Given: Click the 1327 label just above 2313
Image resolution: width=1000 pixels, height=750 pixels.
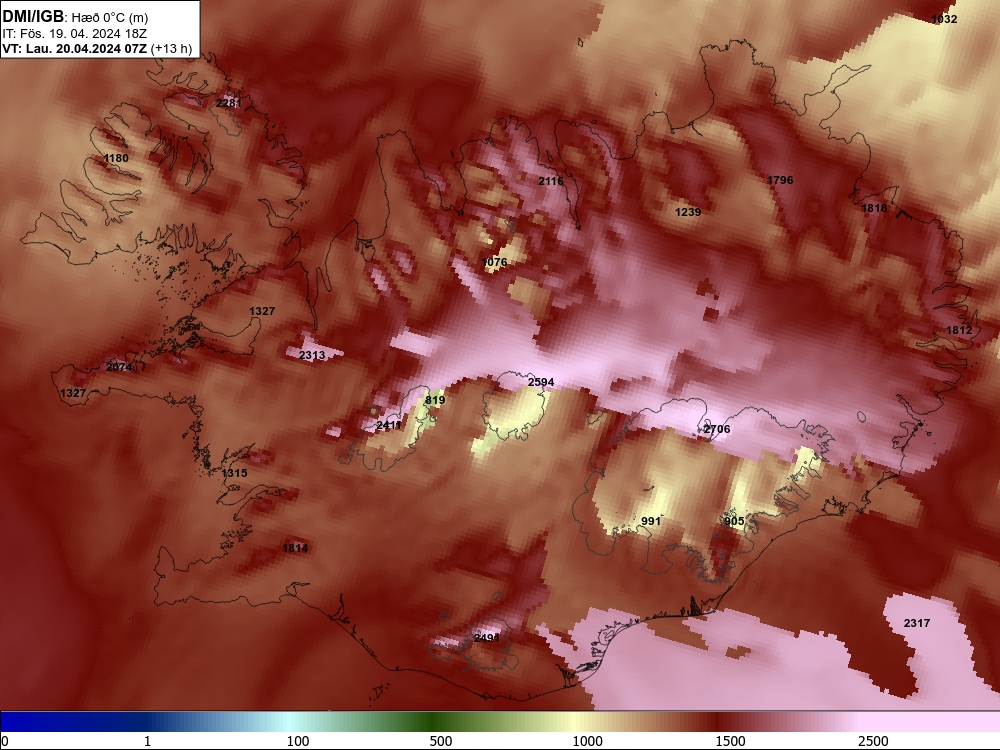Looking at the screenshot, I should click(262, 311).
